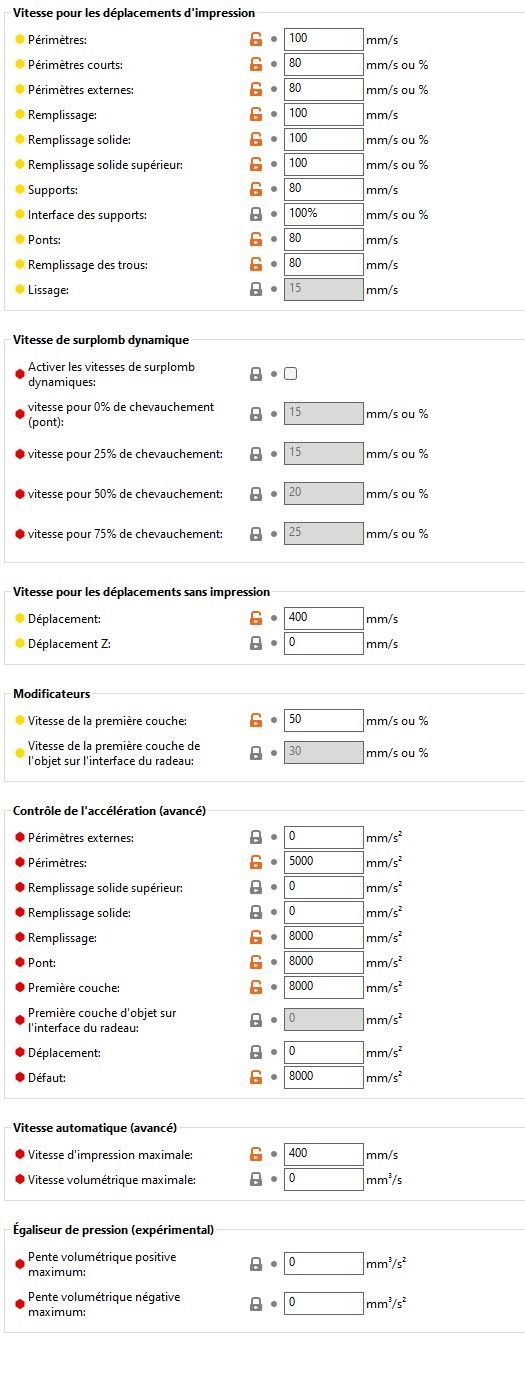This screenshot has width=525, height=1376.
Task: Enable the dynamic overhang speeds checkbox
Action: pos(291,374)
